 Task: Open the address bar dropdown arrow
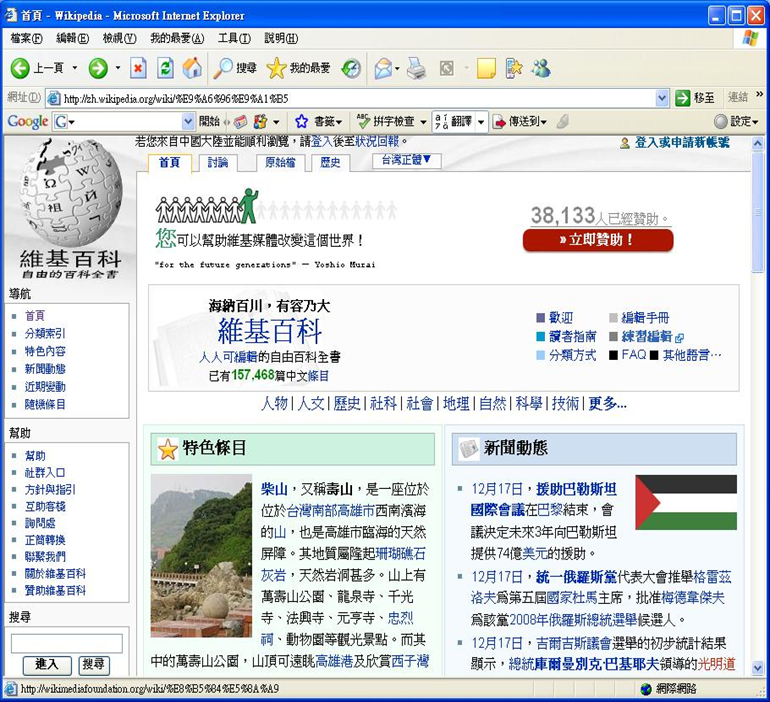pyautogui.click(x=662, y=98)
